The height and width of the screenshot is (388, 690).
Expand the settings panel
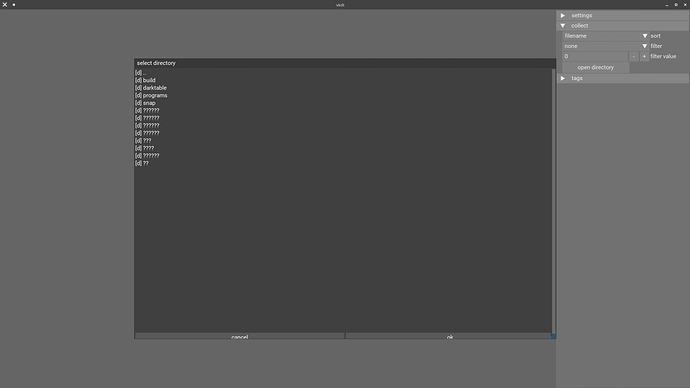coord(623,15)
